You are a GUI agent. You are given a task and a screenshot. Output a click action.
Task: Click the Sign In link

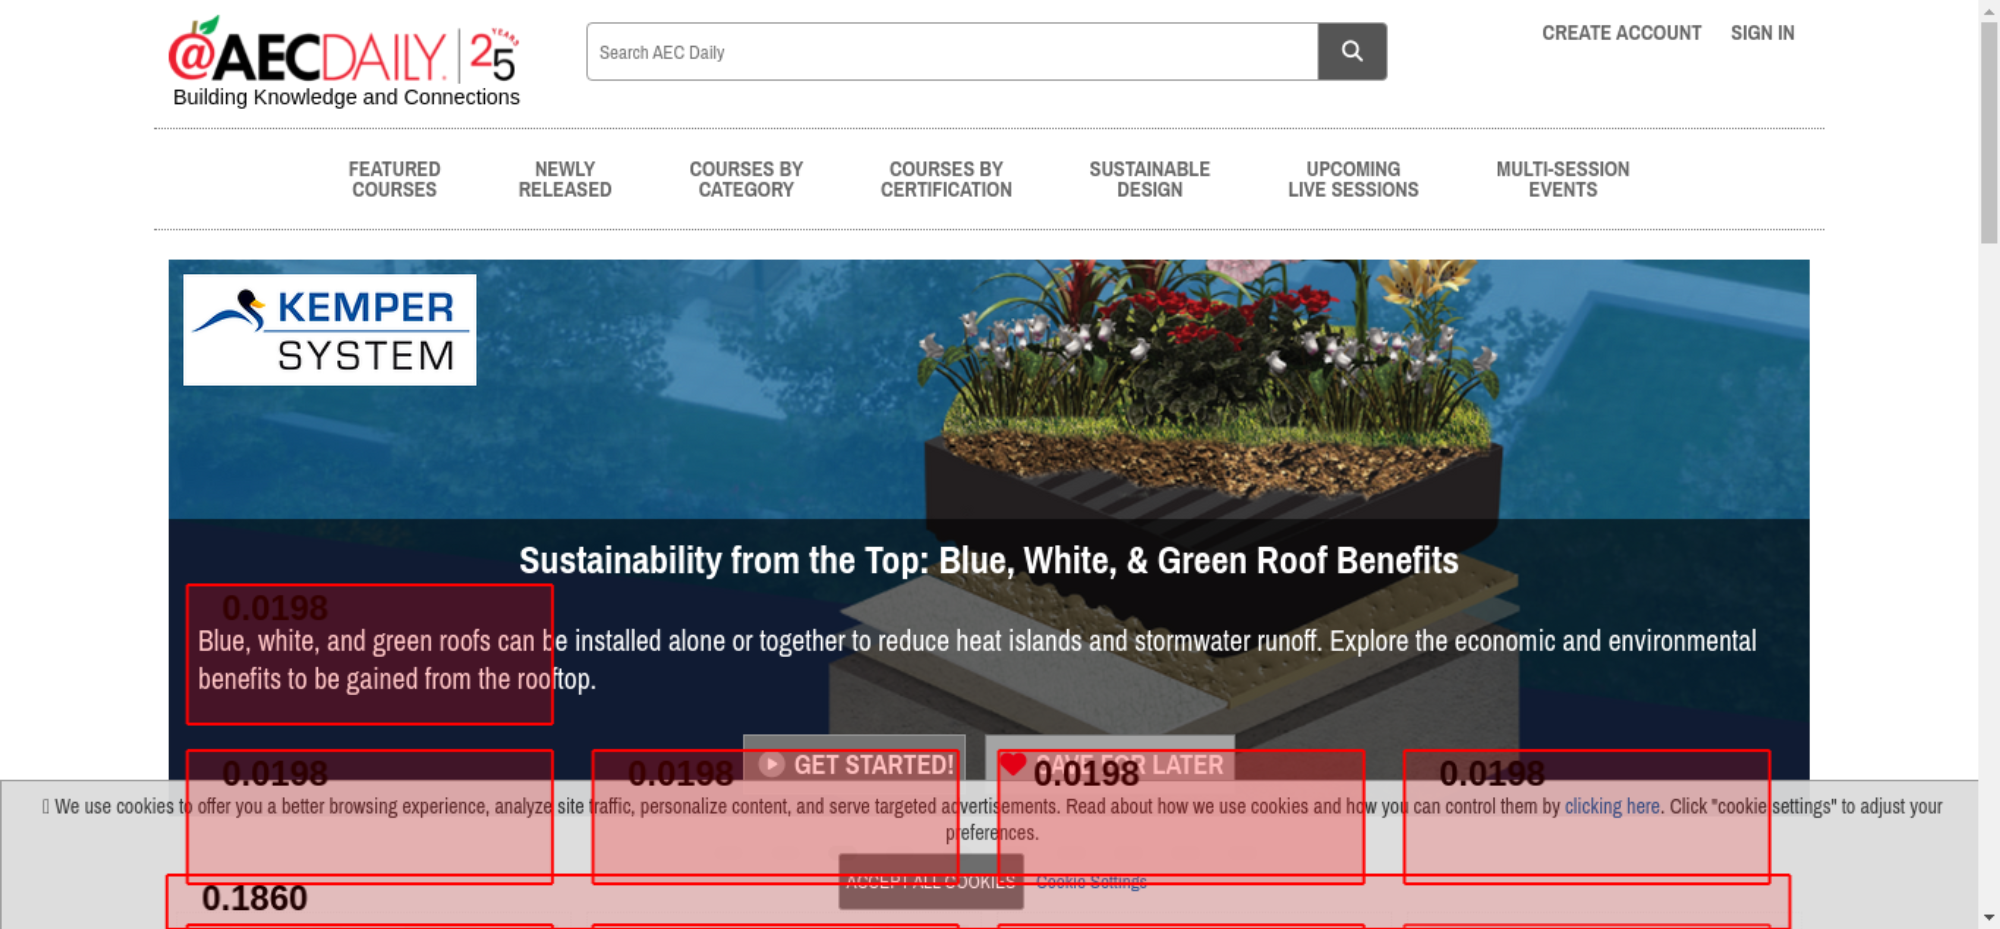[x=1762, y=33]
